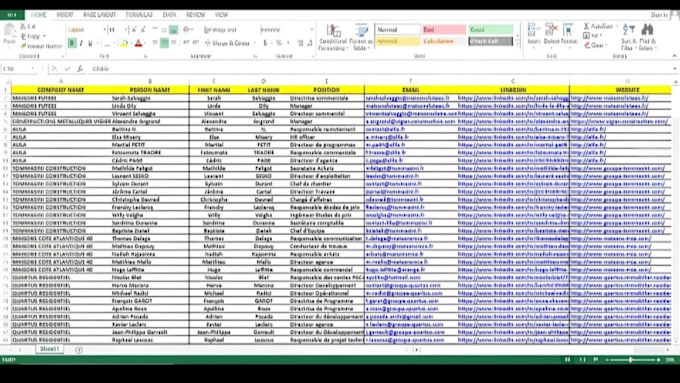Apply the Bad red cell style
This screenshot has width=680, height=383.
pos(444,29)
